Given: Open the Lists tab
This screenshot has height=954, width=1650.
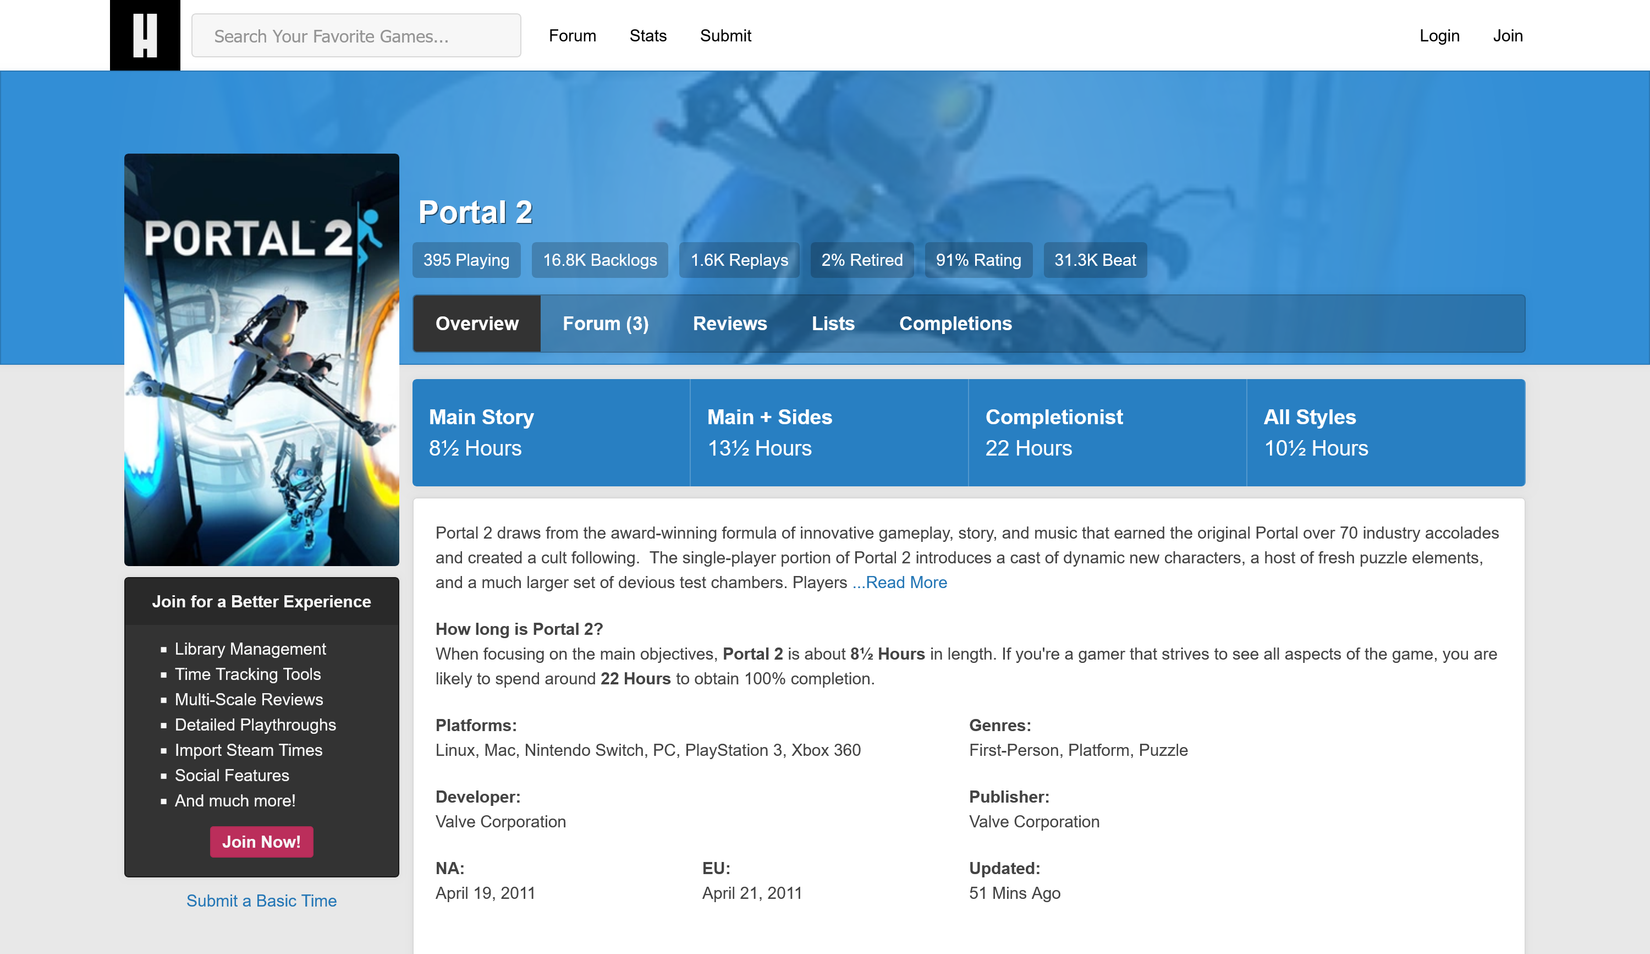Looking at the screenshot, I should pos(833,323).
